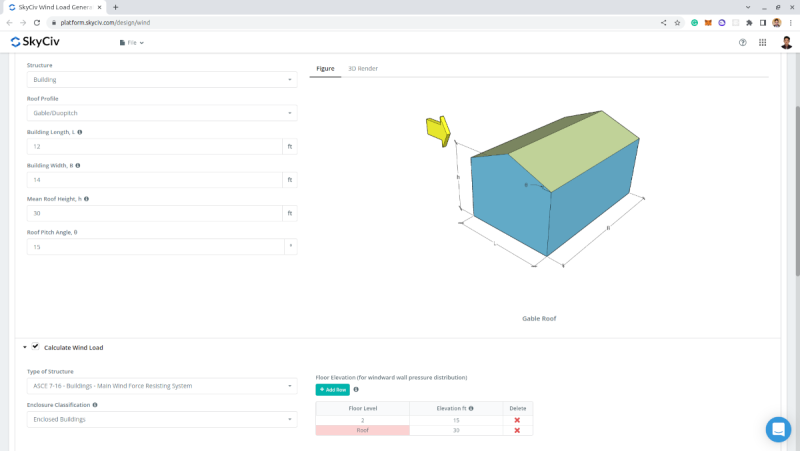
Task: Delete the Roof elevation row
Action: pos(517,431)
